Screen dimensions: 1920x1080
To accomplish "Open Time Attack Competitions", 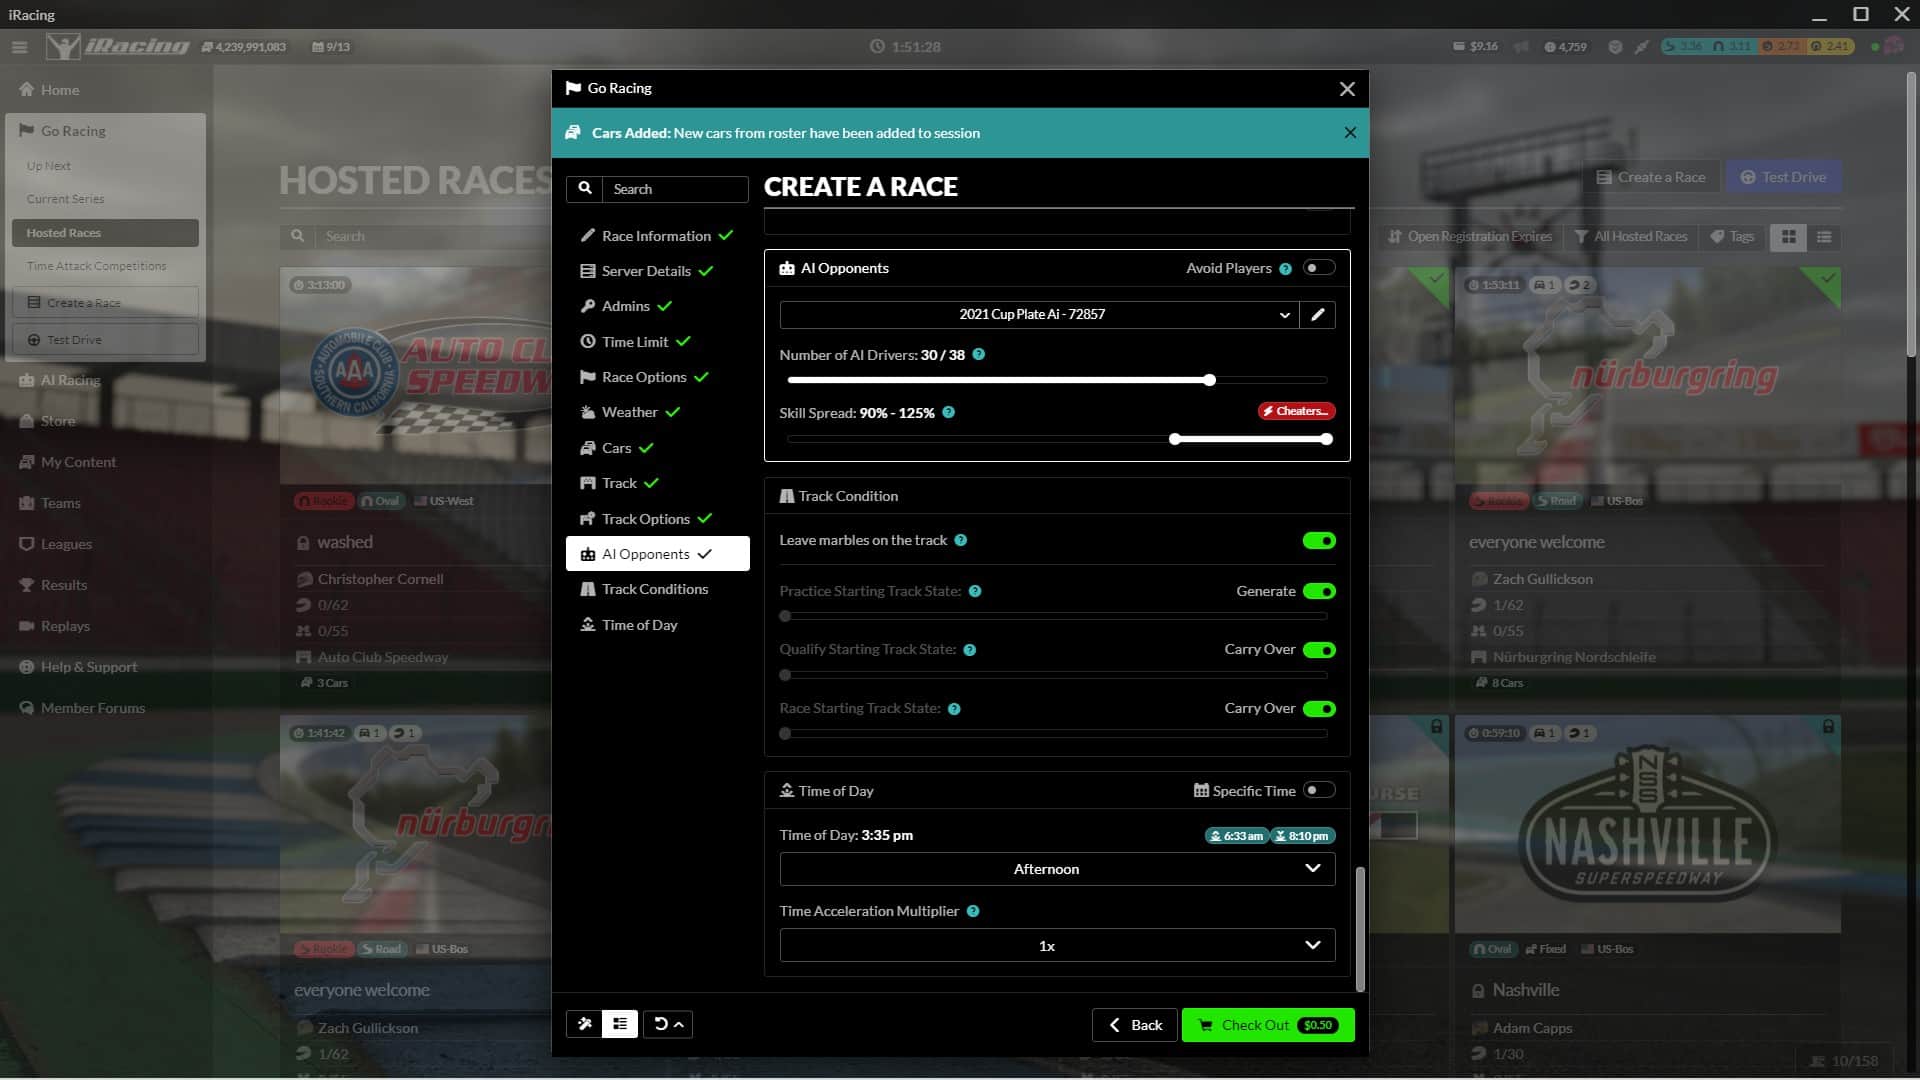I will (x=96, y=265).
